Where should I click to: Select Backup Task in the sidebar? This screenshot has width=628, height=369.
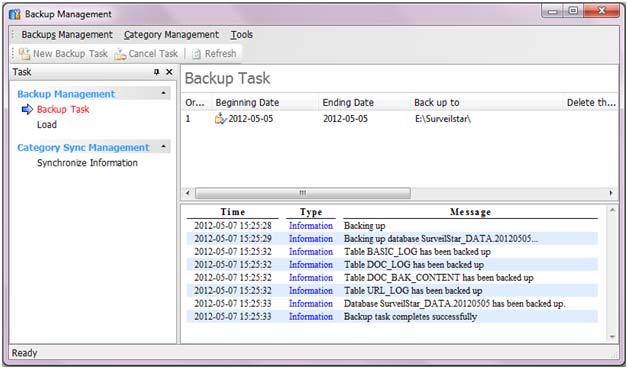(x=63, y=109)
